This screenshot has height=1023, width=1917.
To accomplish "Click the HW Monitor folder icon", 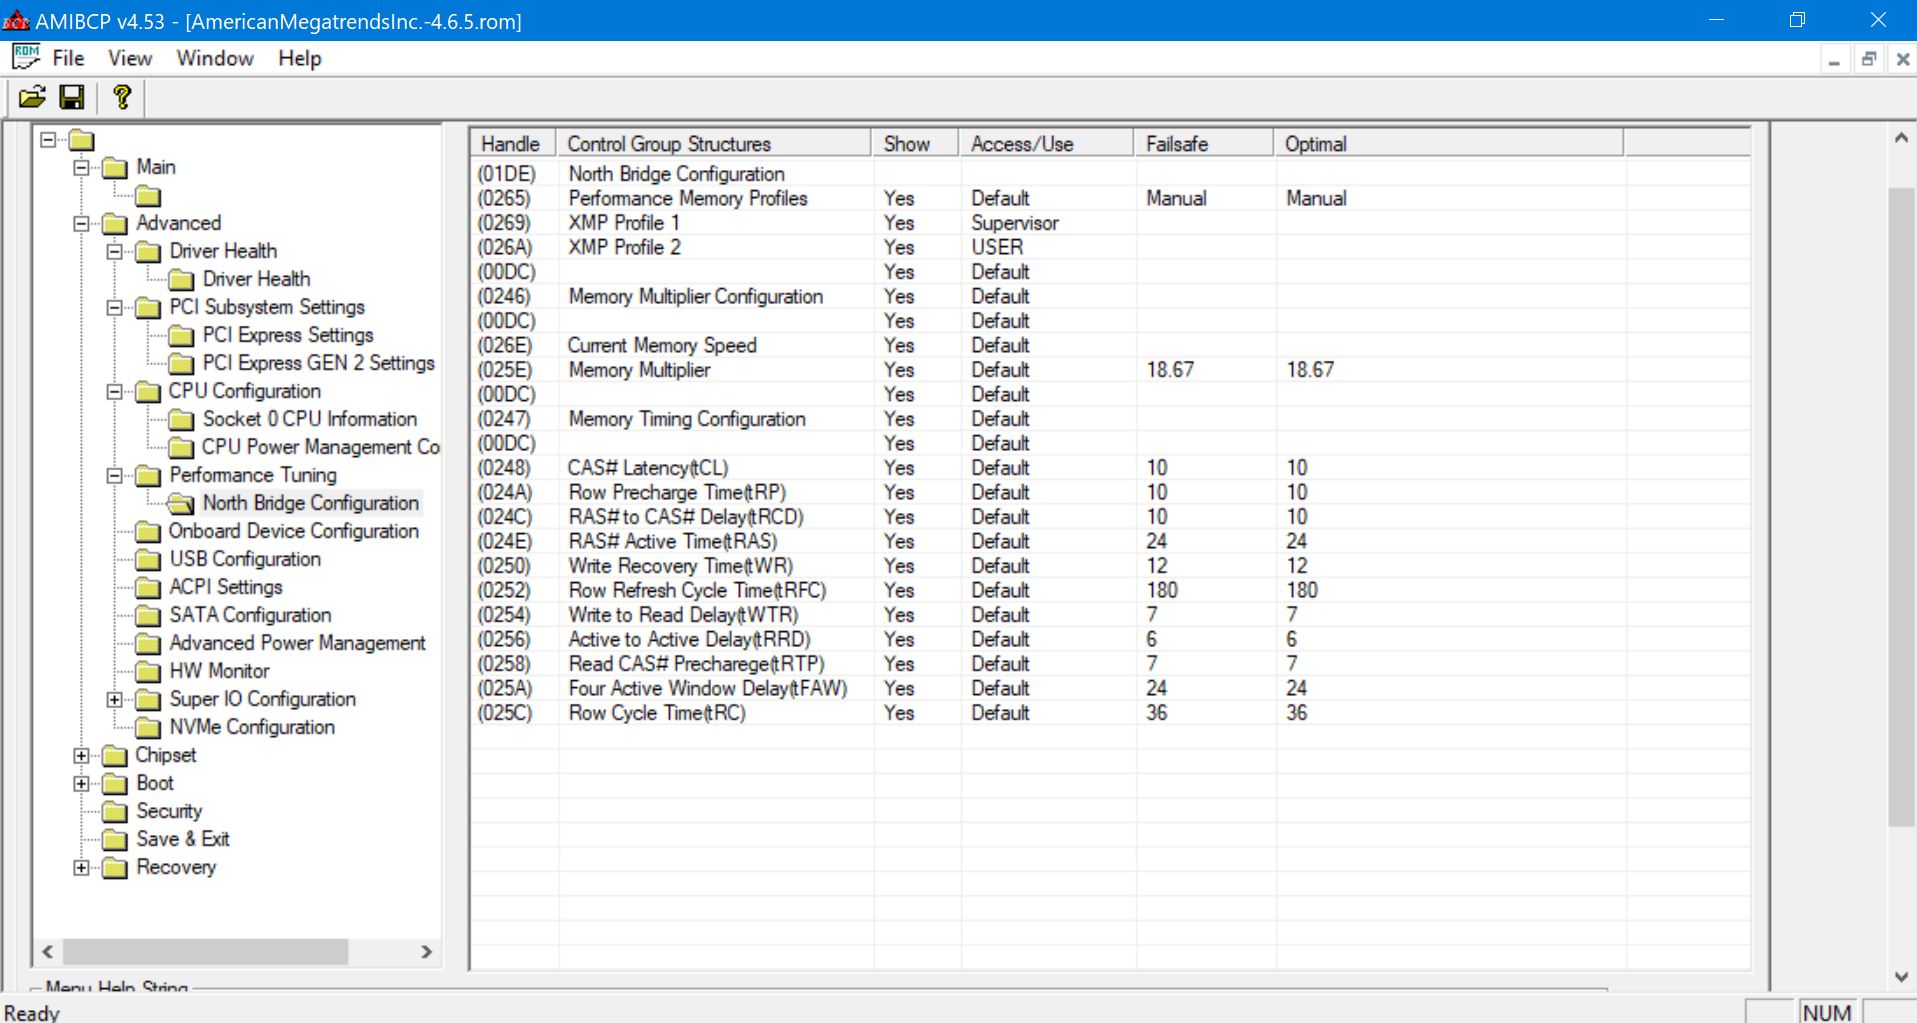I will pyautogui.click(x=148, y=671).
